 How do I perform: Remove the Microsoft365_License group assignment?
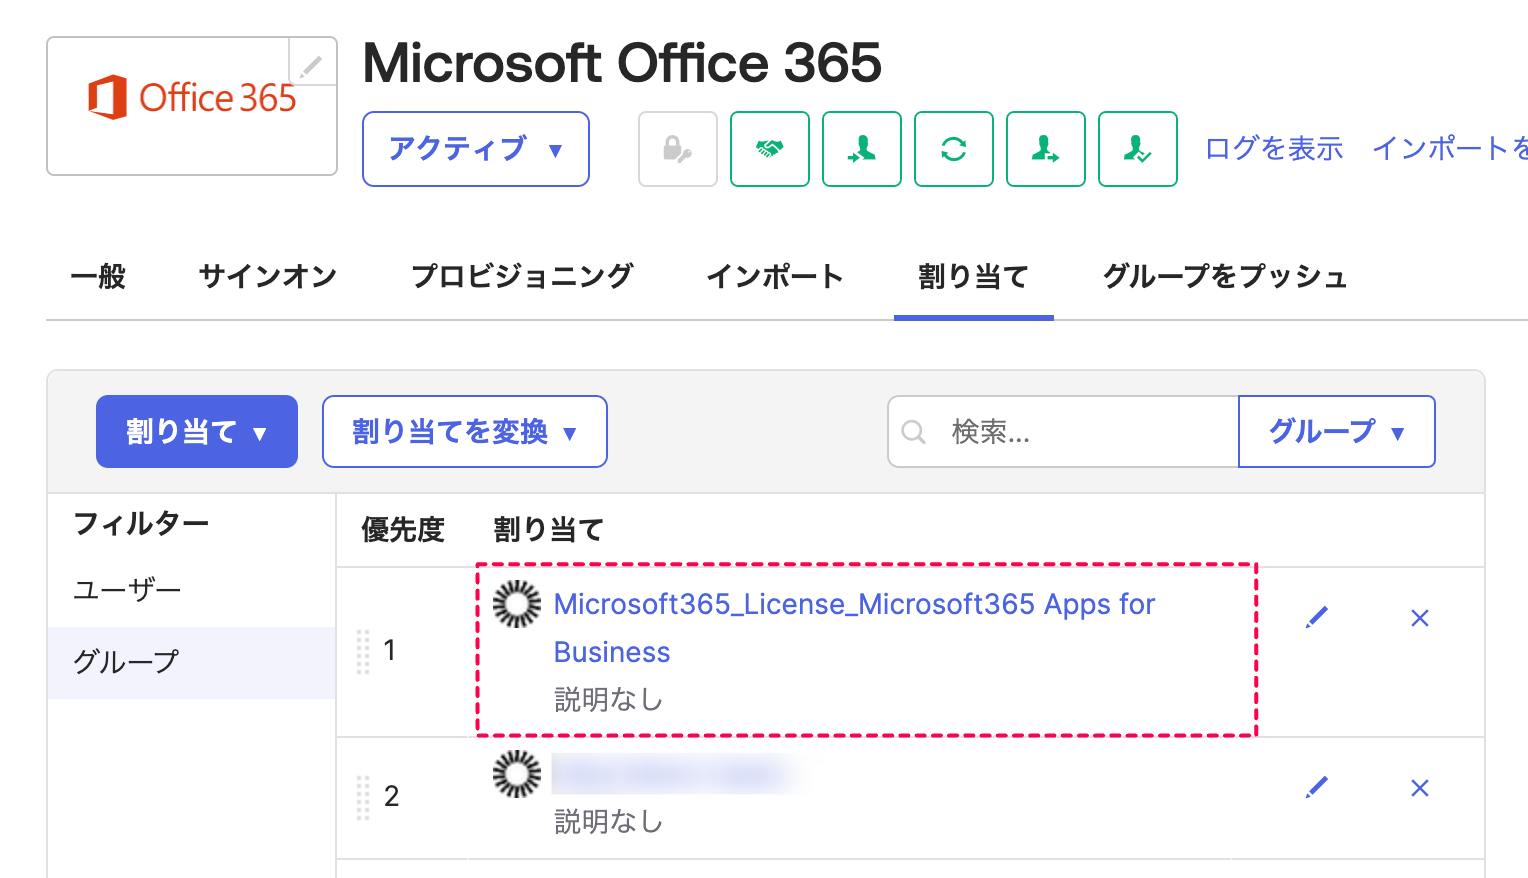click(1419, 618)
